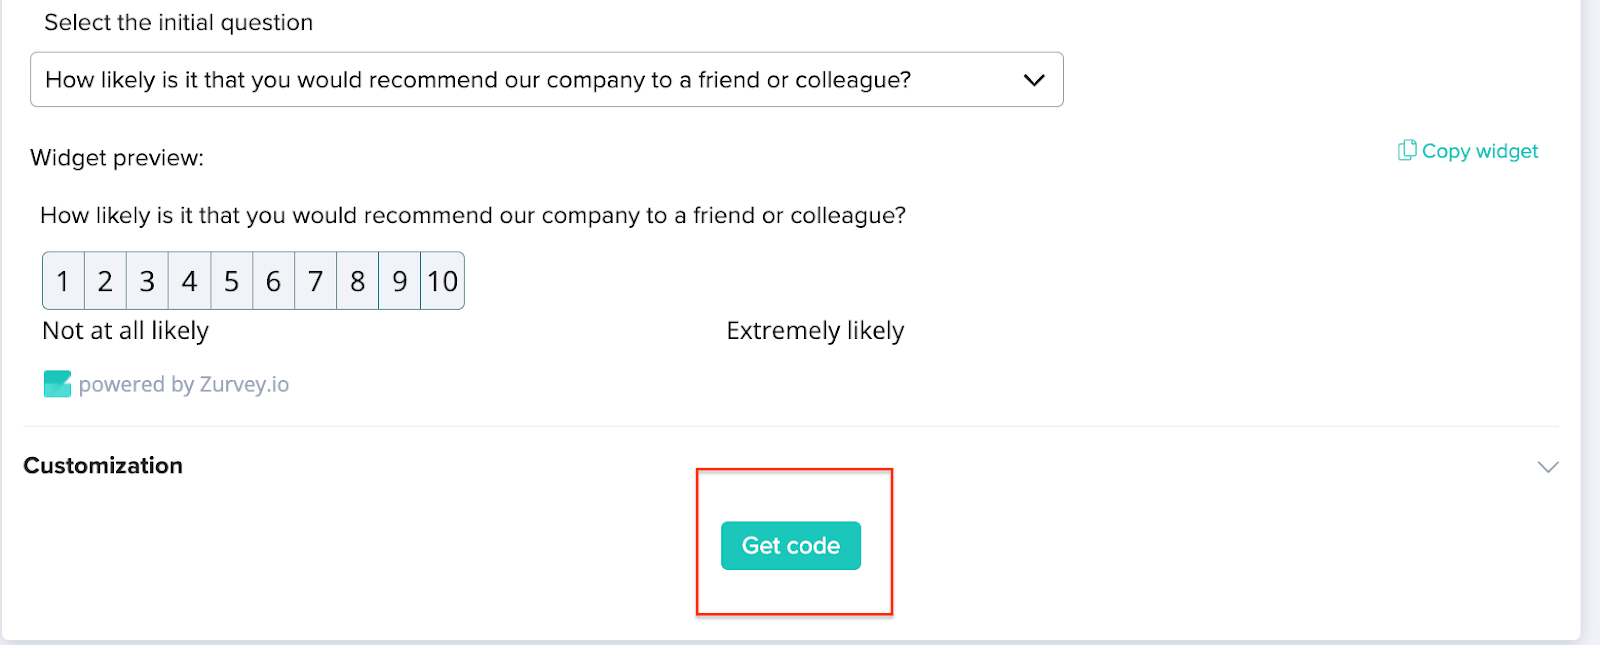
Task: Select rating 6 on the widget preview scale
Action: click(x=273, y=281)
